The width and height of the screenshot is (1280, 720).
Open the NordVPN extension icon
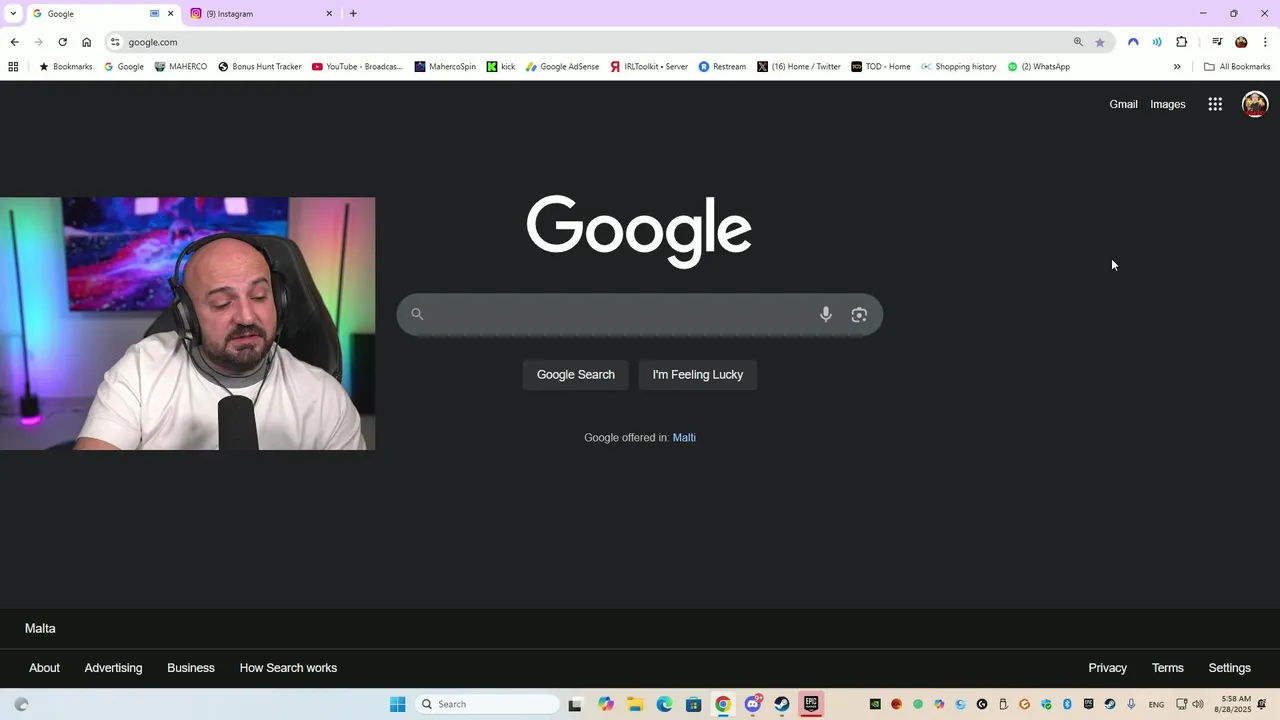(x=1133, y=42)
